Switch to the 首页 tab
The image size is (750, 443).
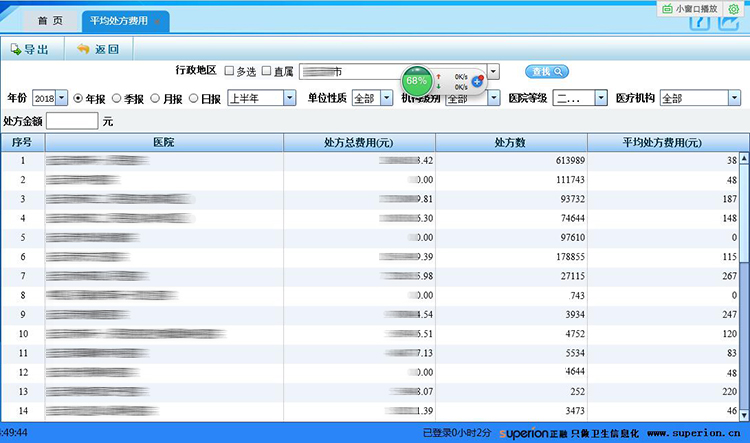(50, 20)
